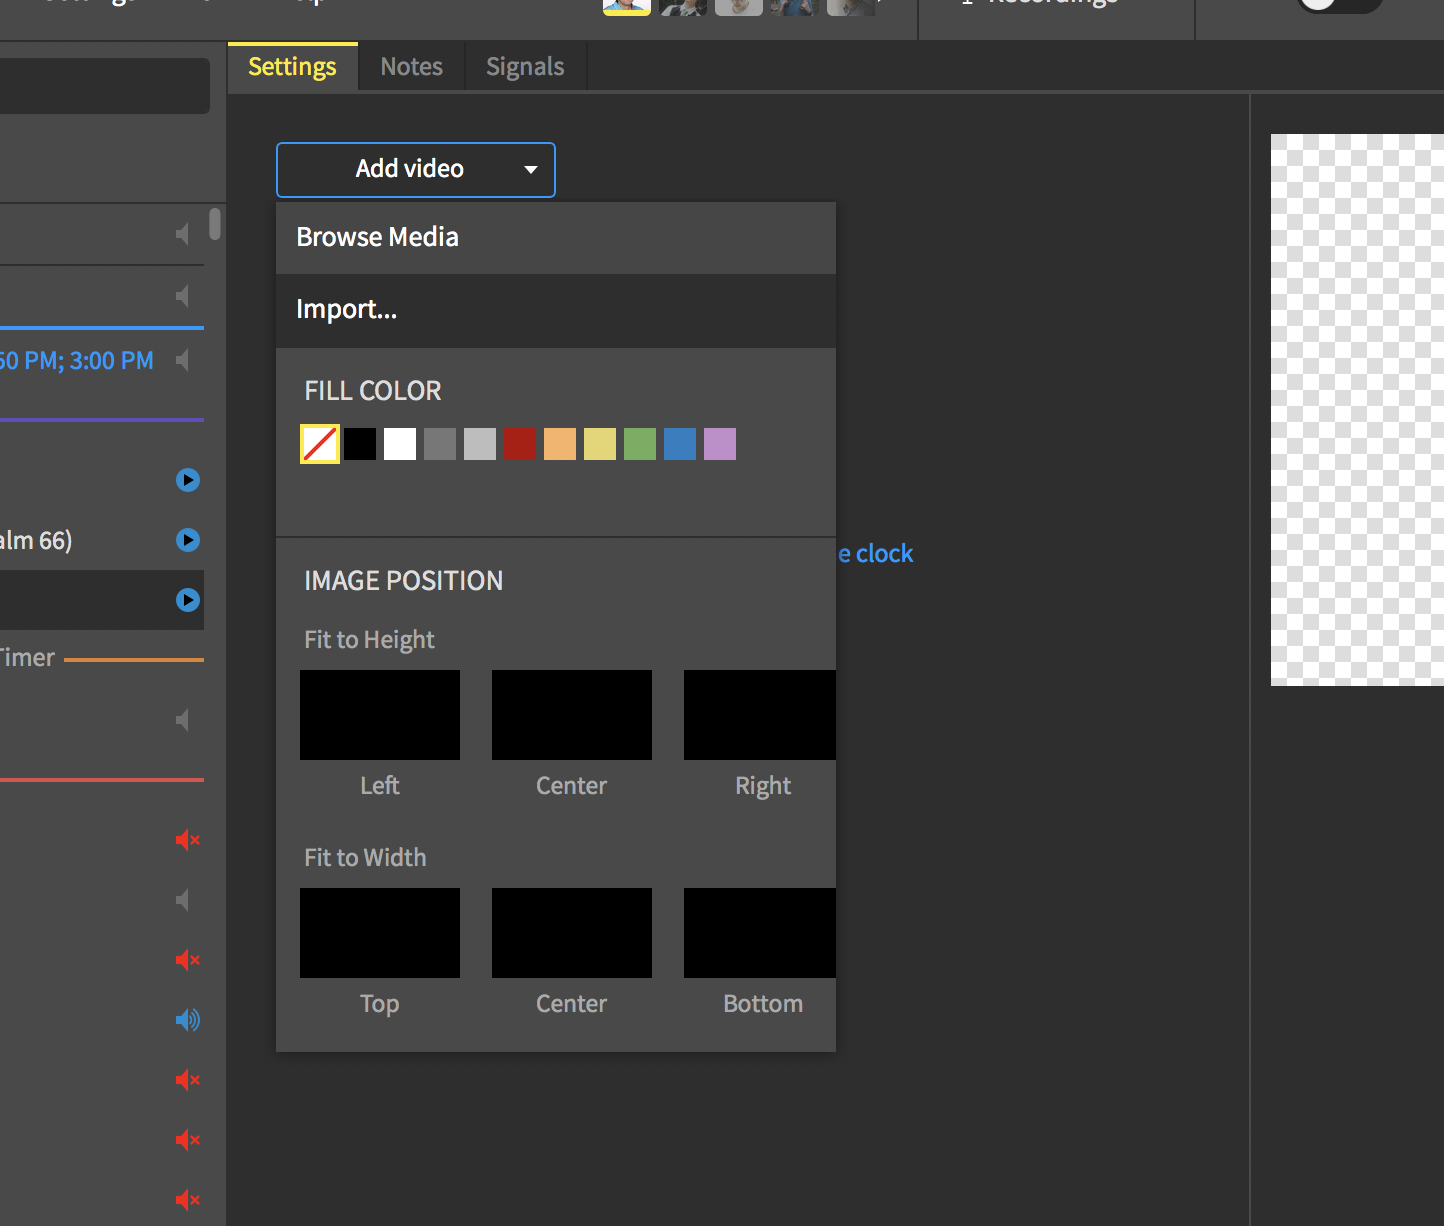The width and height of the screenshot is (1444, 1226).
Task: Click the play icon beside Psalm 66
Action: (x=187, y=540)
